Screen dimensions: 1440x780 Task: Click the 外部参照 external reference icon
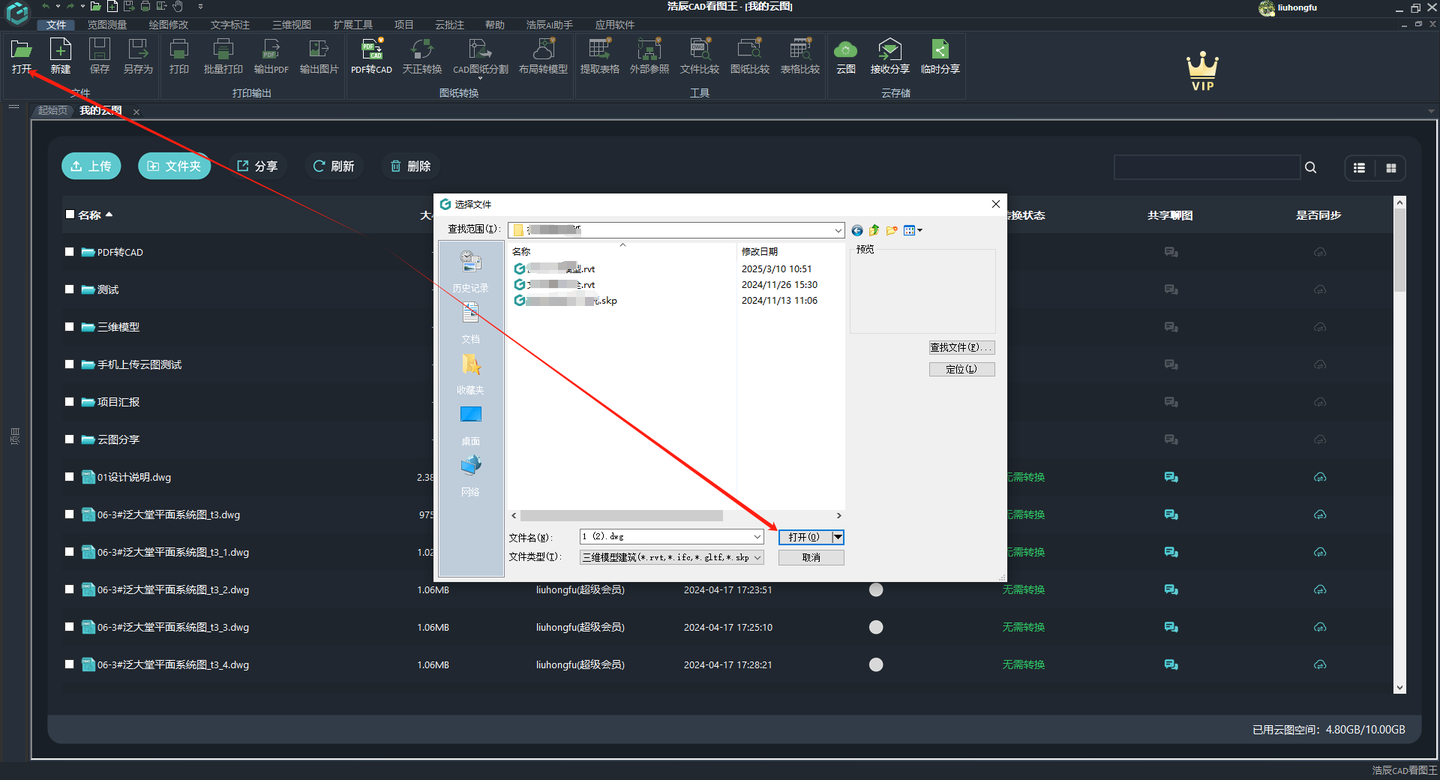pos(649,56)
